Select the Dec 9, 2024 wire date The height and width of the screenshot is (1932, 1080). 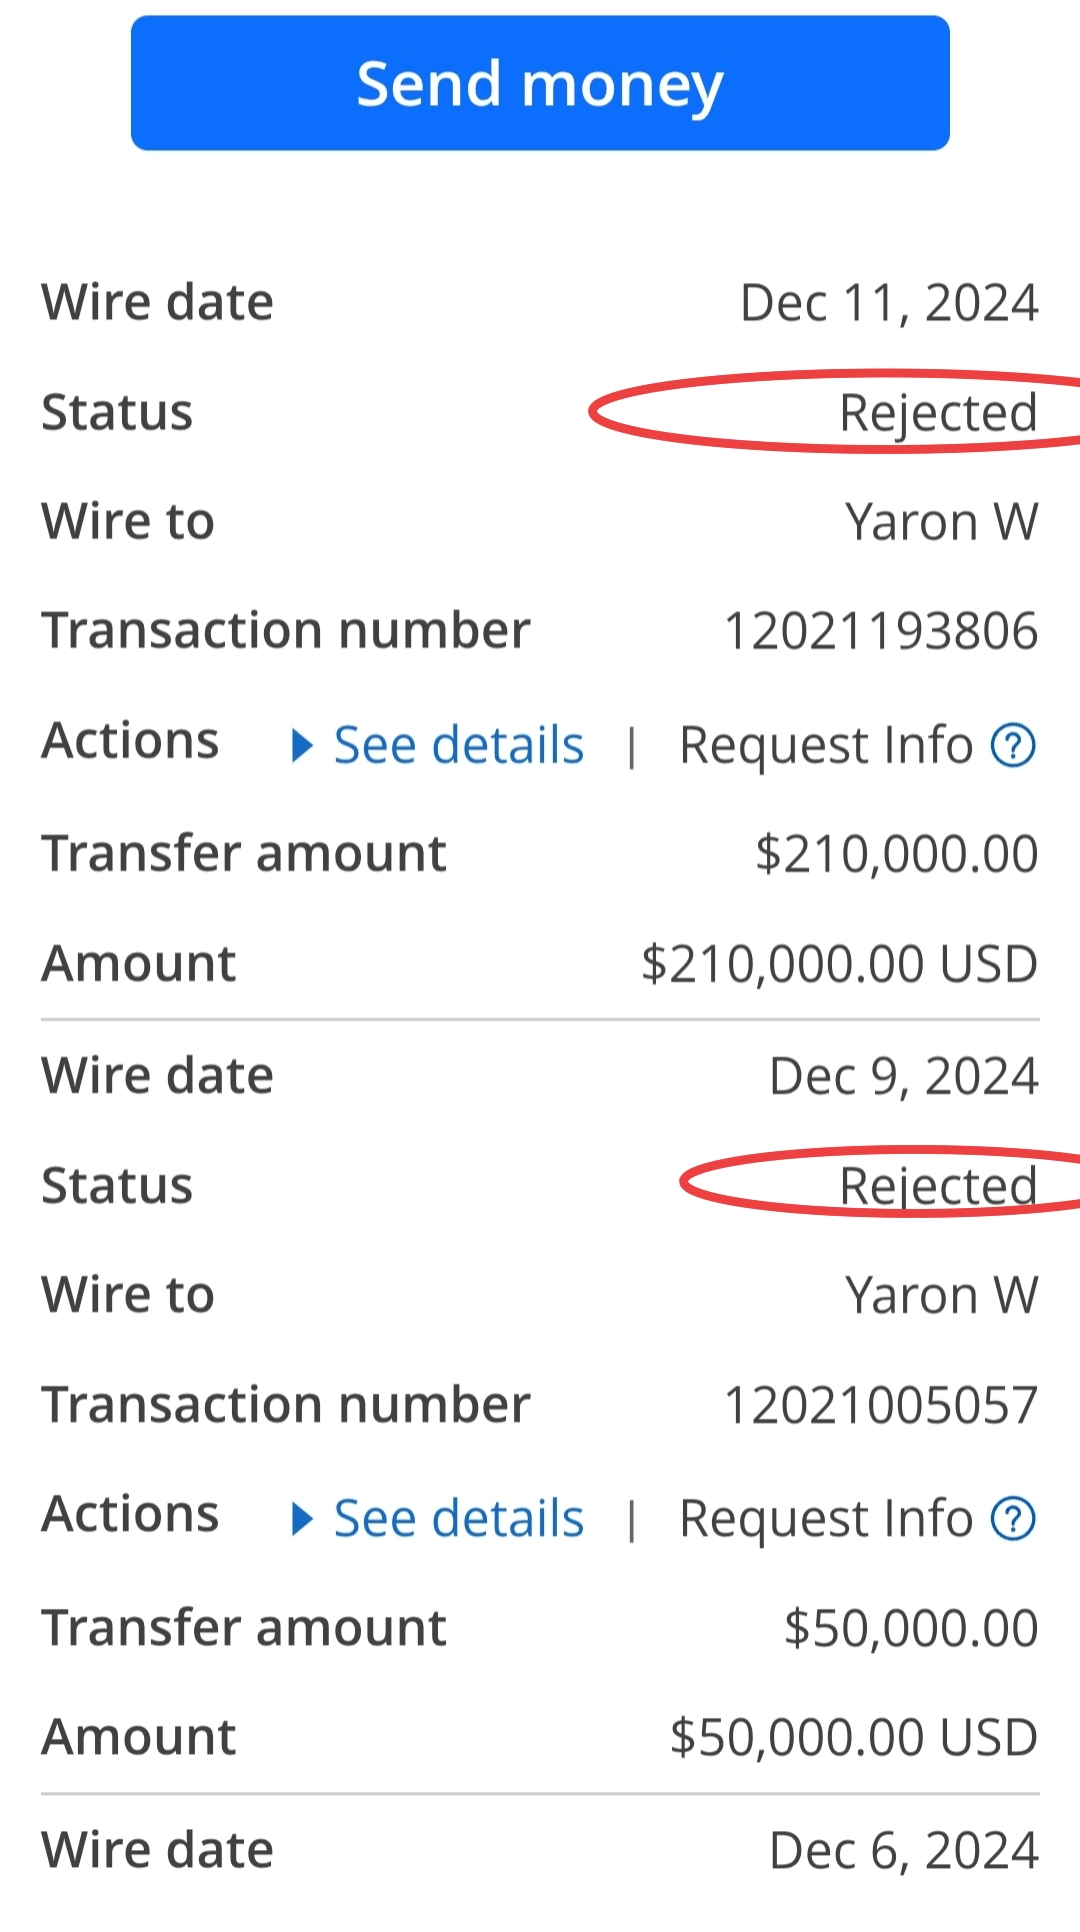(904, 1077)
